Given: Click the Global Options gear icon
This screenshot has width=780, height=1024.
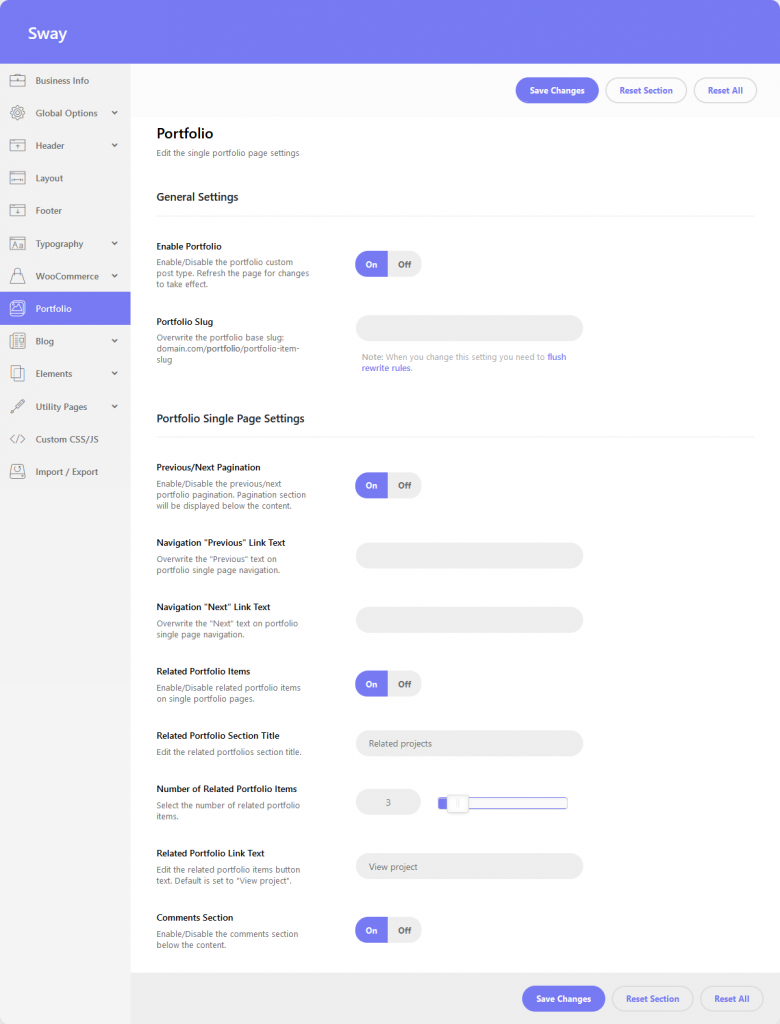Looking at the screenshot, I should click(17, 113).
